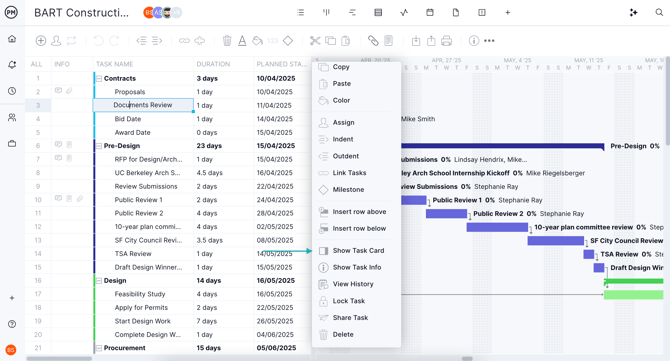Click the paste clipboard toolbar icon
The width and height of the screenshot is (670, 361).
(346, 41)
